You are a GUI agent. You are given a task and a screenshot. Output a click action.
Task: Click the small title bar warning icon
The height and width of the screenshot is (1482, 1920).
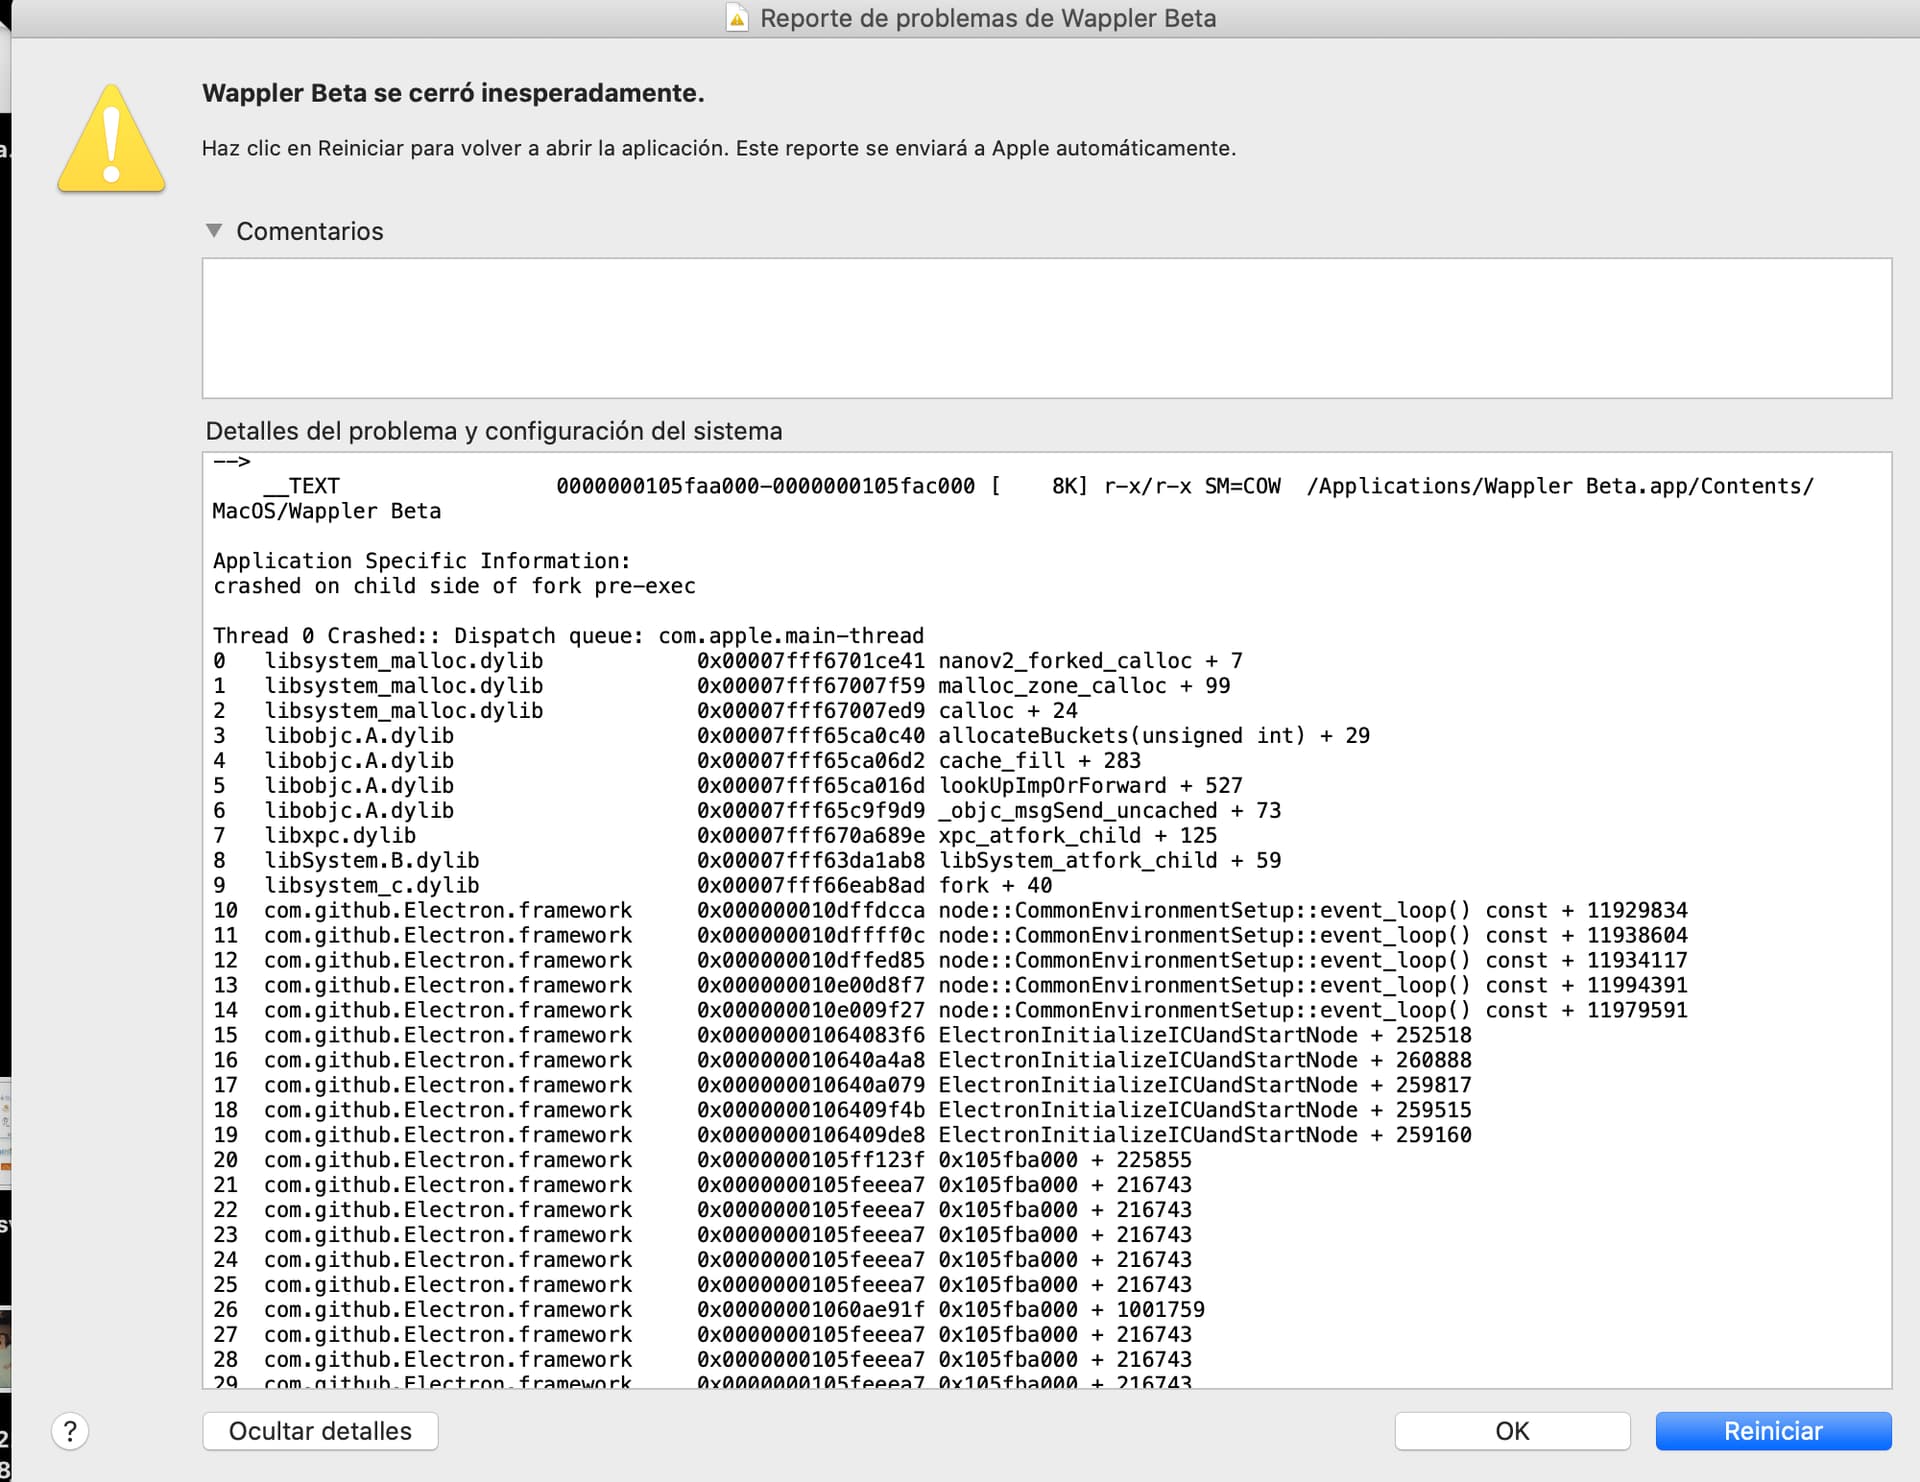[737, 18]
